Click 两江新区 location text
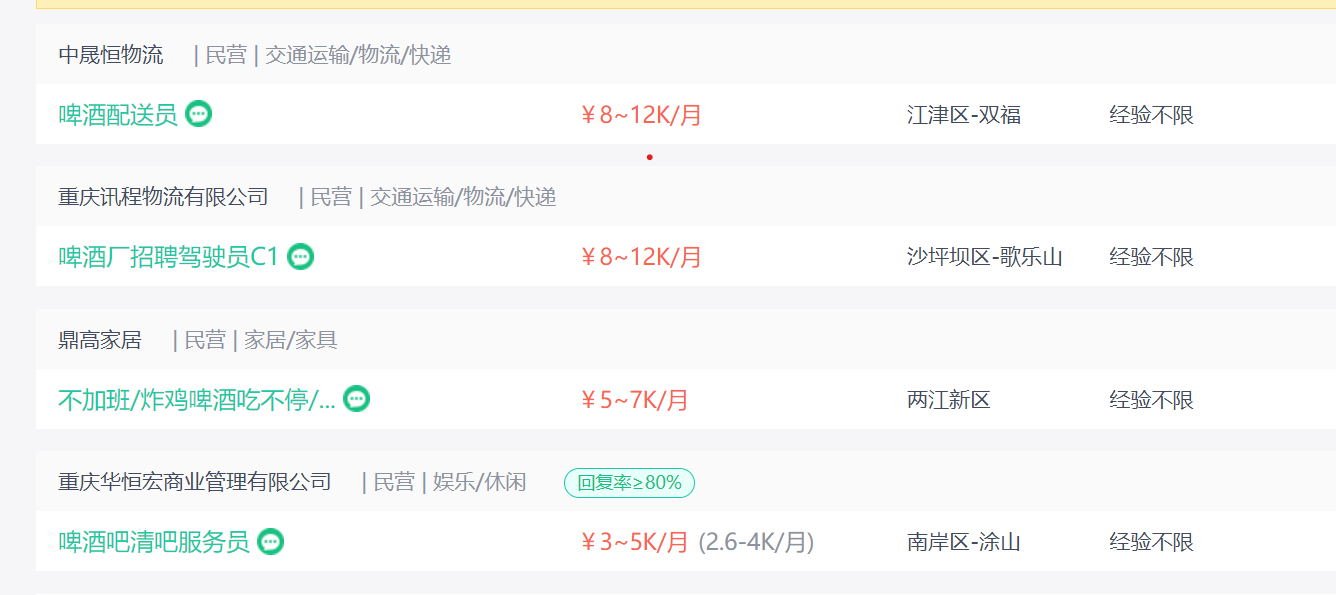Image resolution: width=1336 pixels, height=595 pixels. coord(948,400)
